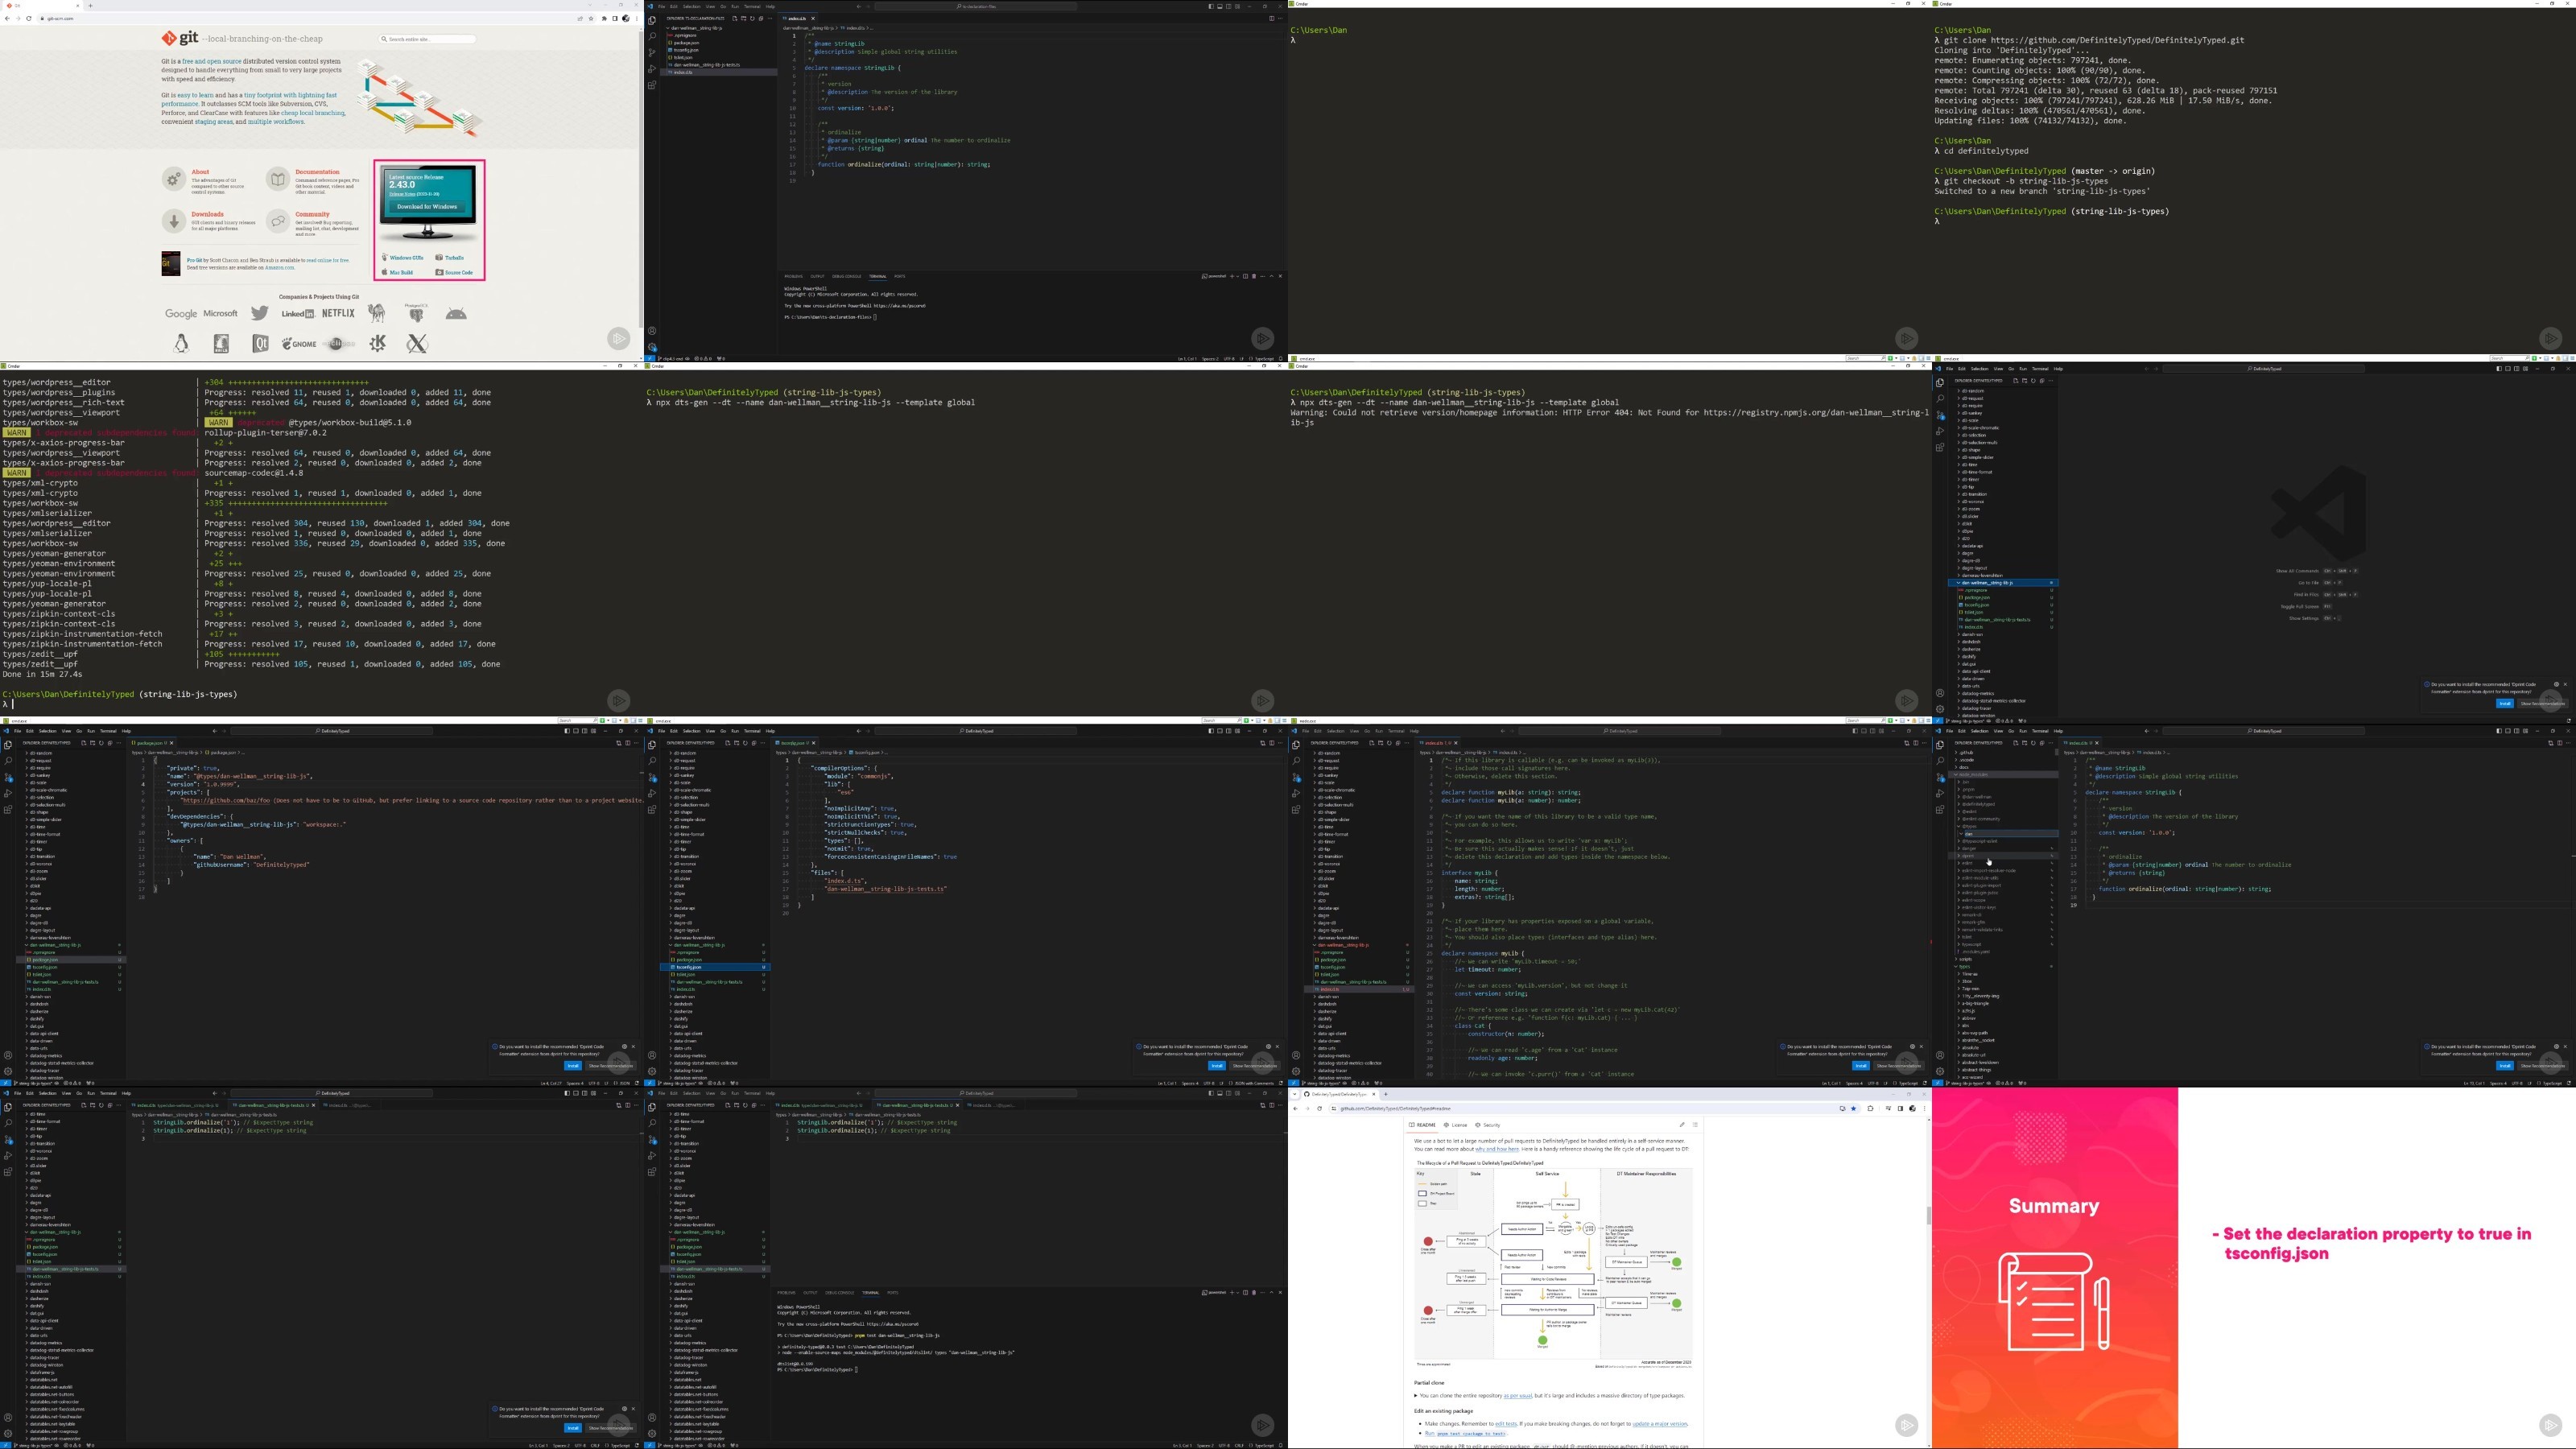Split editor right in ts-declaration-files VS Code window
The height and width of the screenshot is (1449, 2576).
pyautogui.click(x=1272, y=18)
